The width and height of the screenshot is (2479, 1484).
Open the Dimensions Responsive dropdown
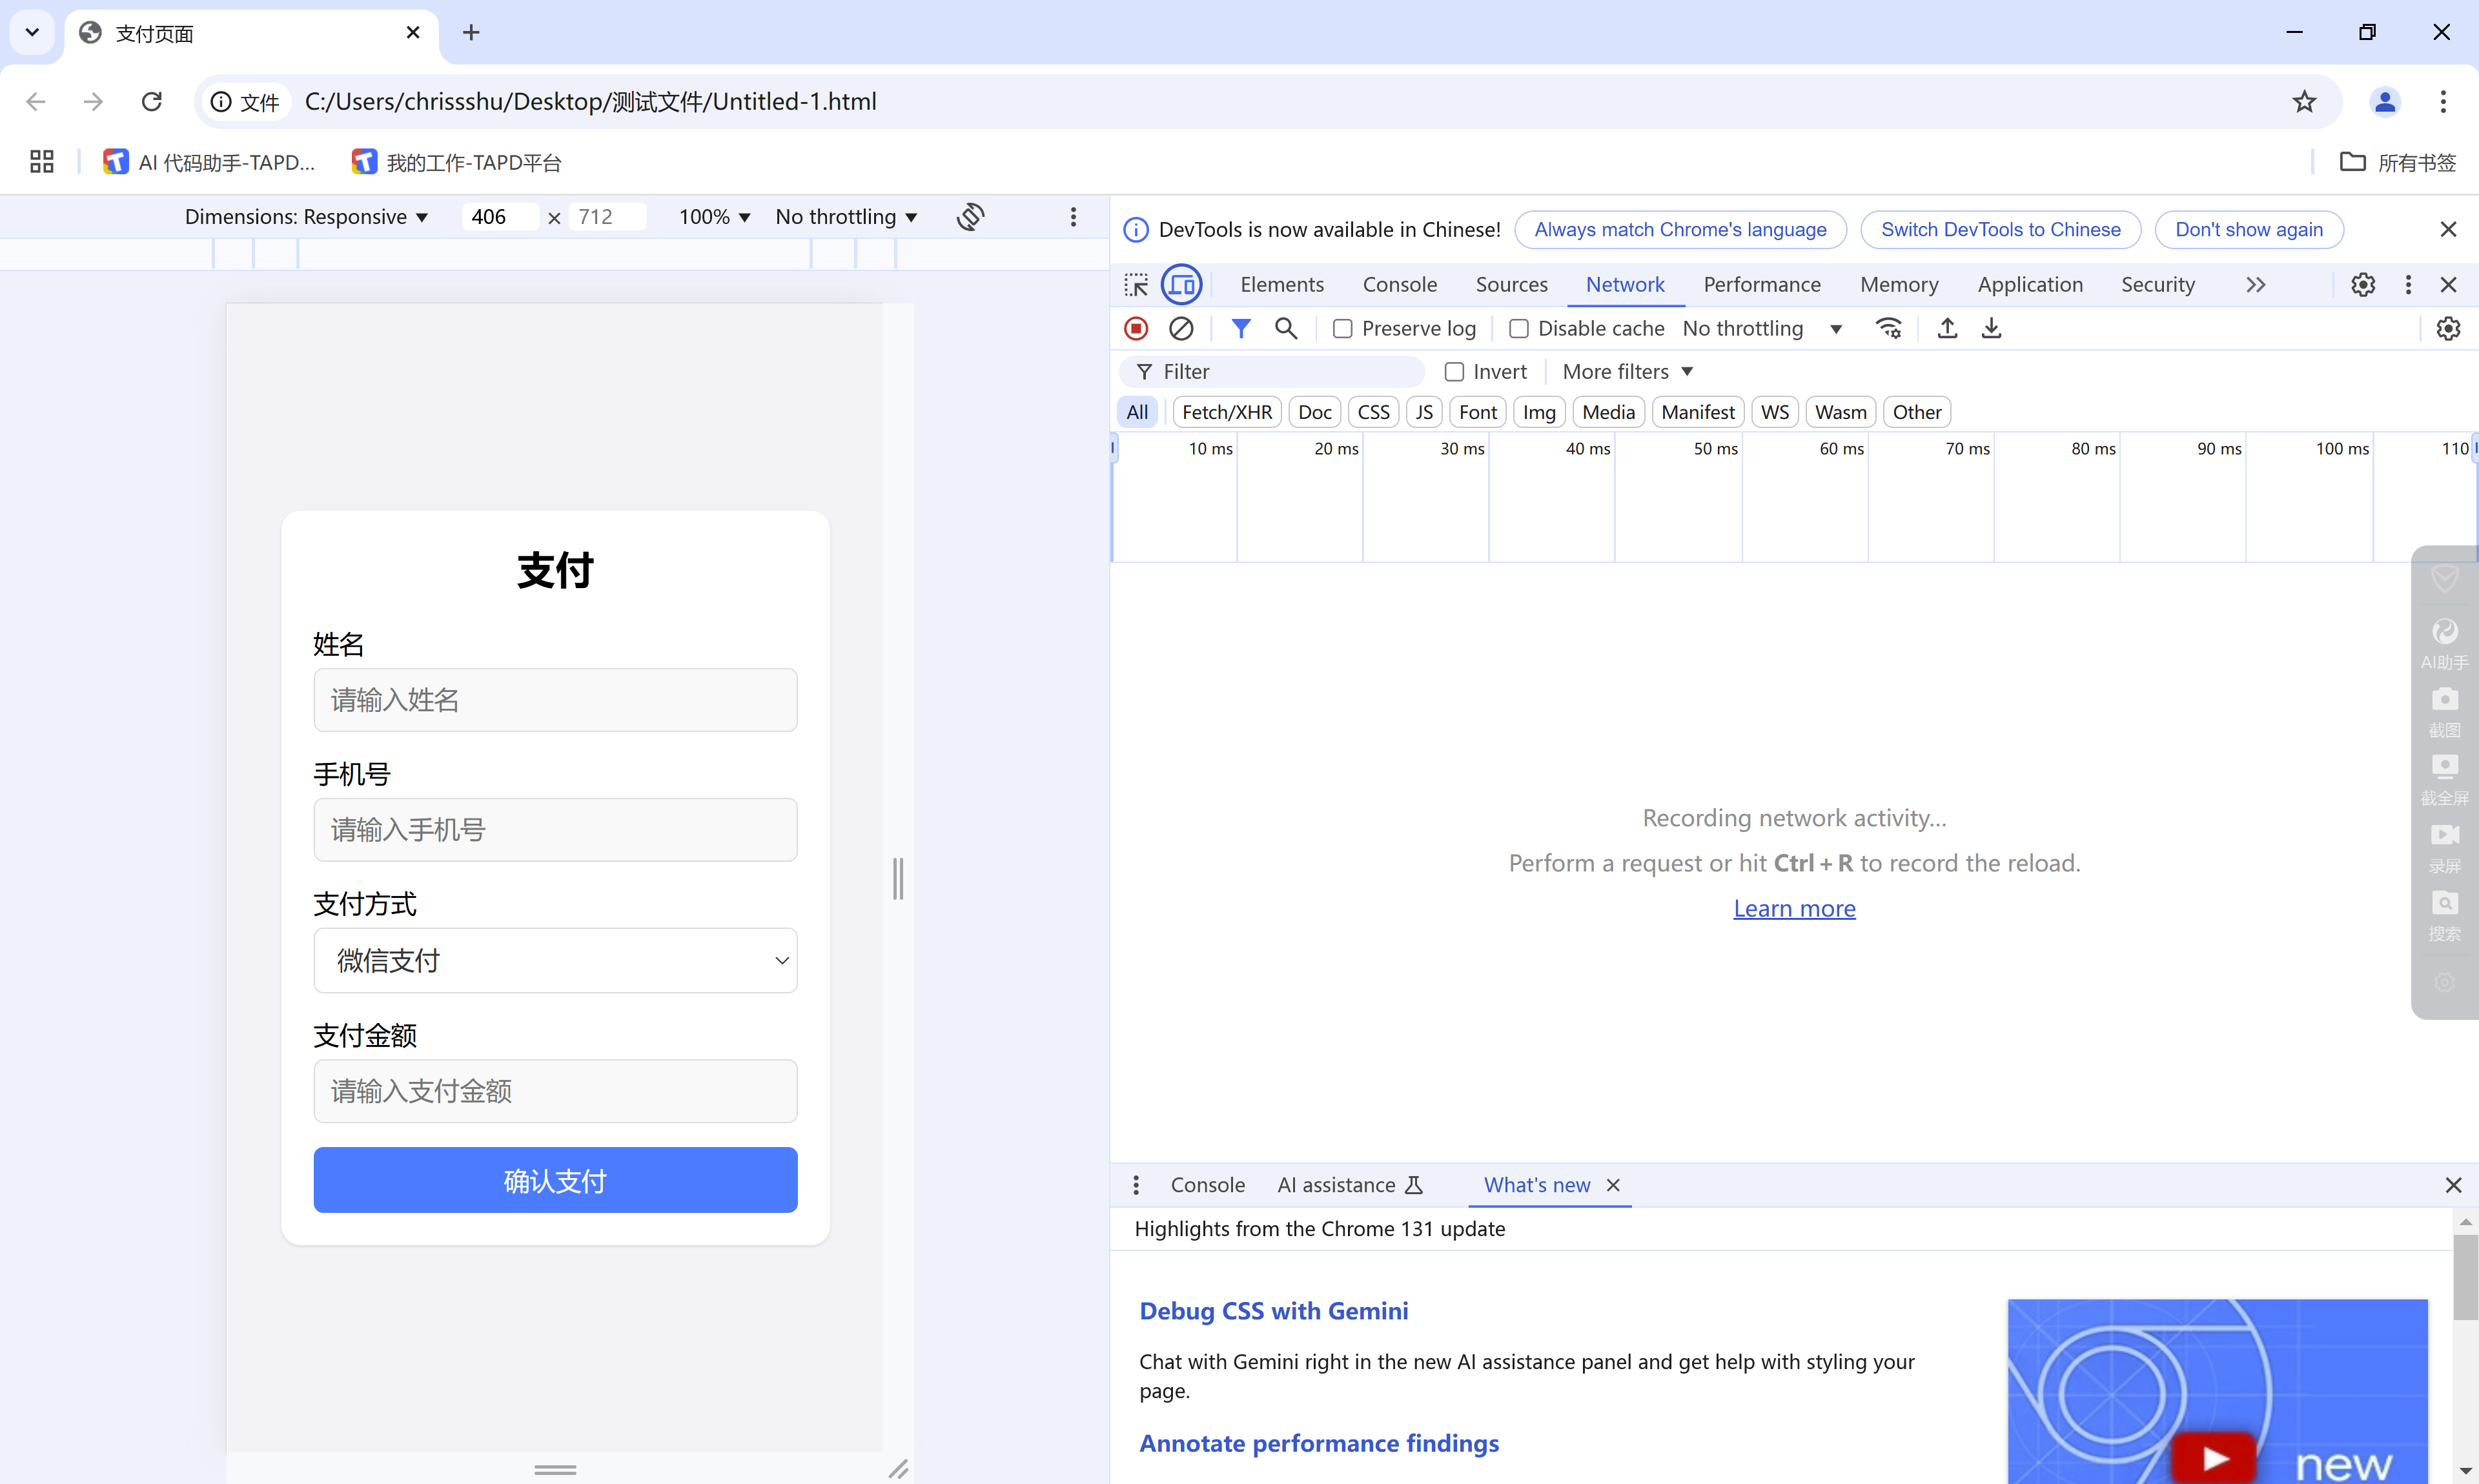pyautogui.click(x=306, y=217)
